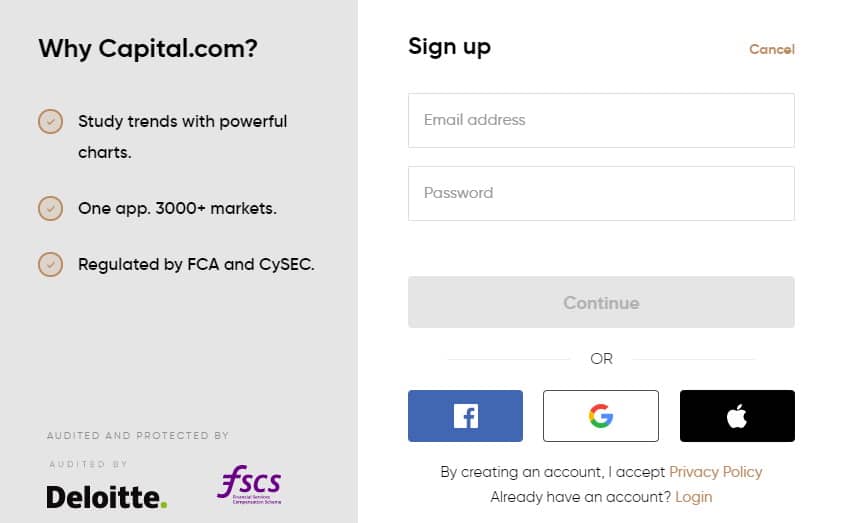Click the 'One app. 3000+ markets.' text
This screenshot has width=841, height=523.
(178, 209)
